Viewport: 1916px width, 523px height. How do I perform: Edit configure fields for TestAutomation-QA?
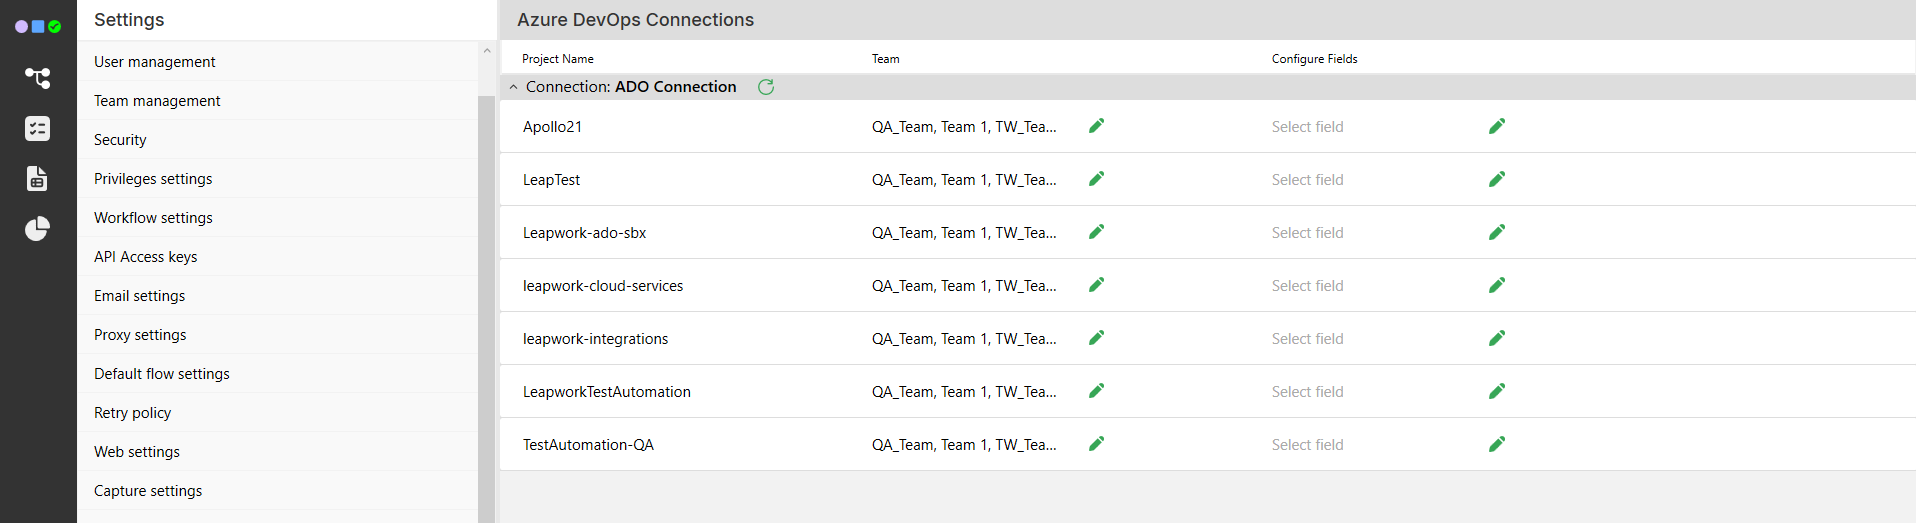click(1496, 444)
